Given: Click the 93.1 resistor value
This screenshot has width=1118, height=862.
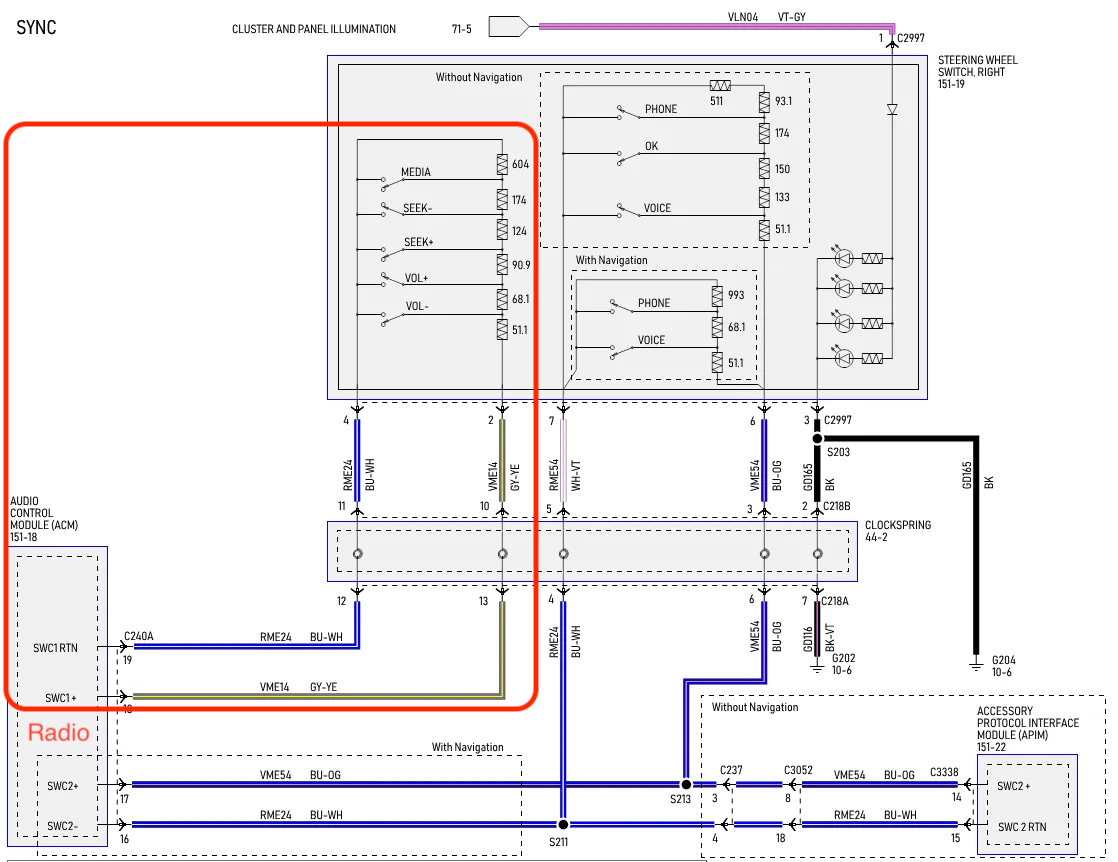Looking at the screenshot, I should click(784, 101).
